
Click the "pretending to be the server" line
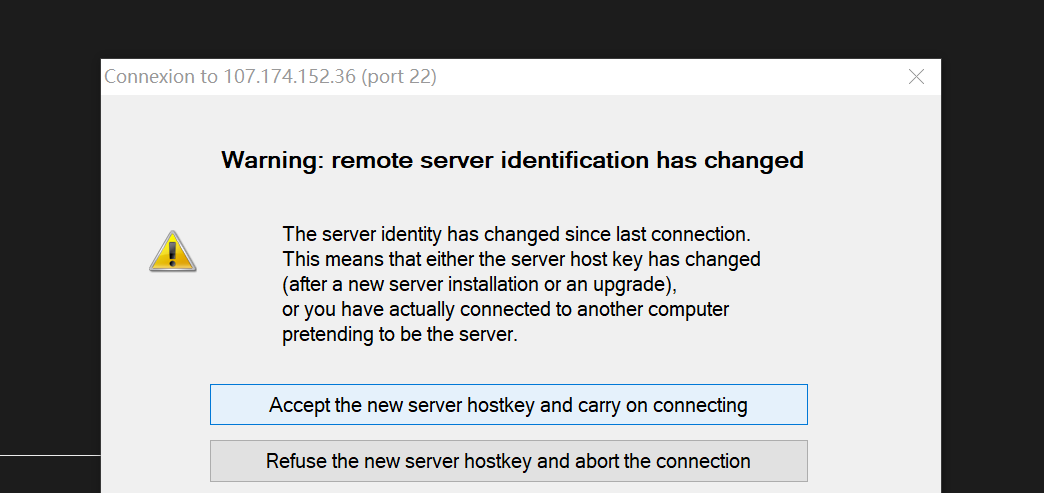[x=400, y=335]
